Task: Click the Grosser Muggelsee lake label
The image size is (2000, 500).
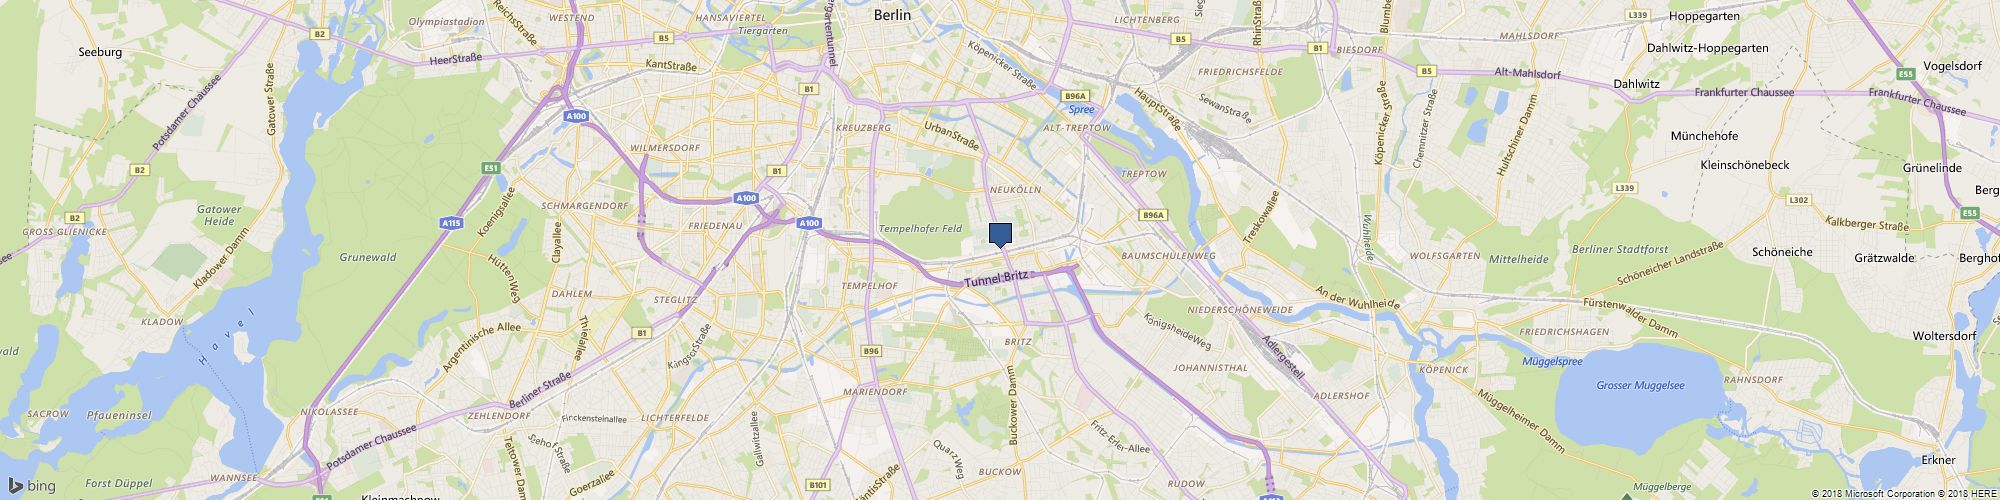Action: click(x=1640, y=385)
